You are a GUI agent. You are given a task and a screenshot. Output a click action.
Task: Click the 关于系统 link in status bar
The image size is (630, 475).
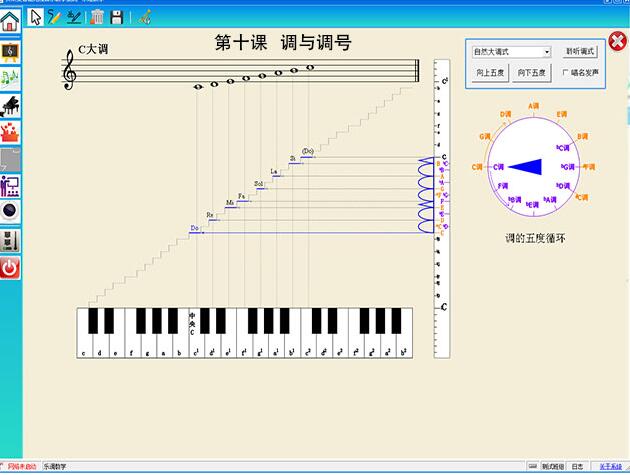coord(610,466)
